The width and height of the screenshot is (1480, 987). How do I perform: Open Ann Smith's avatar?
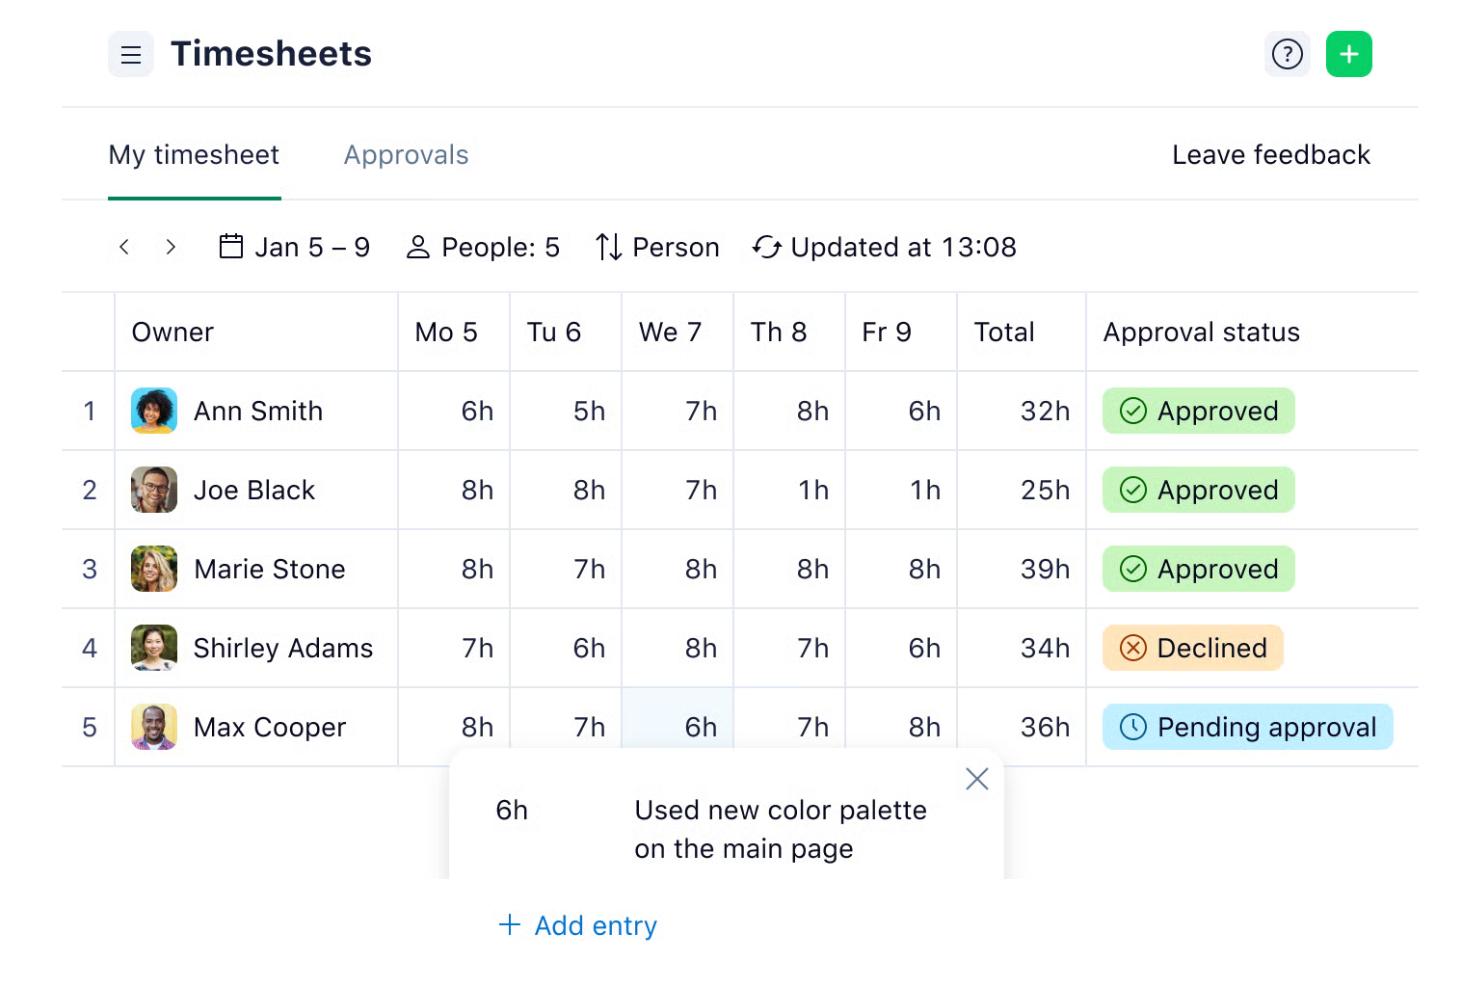pyautogui.click(x=154, y=411)
